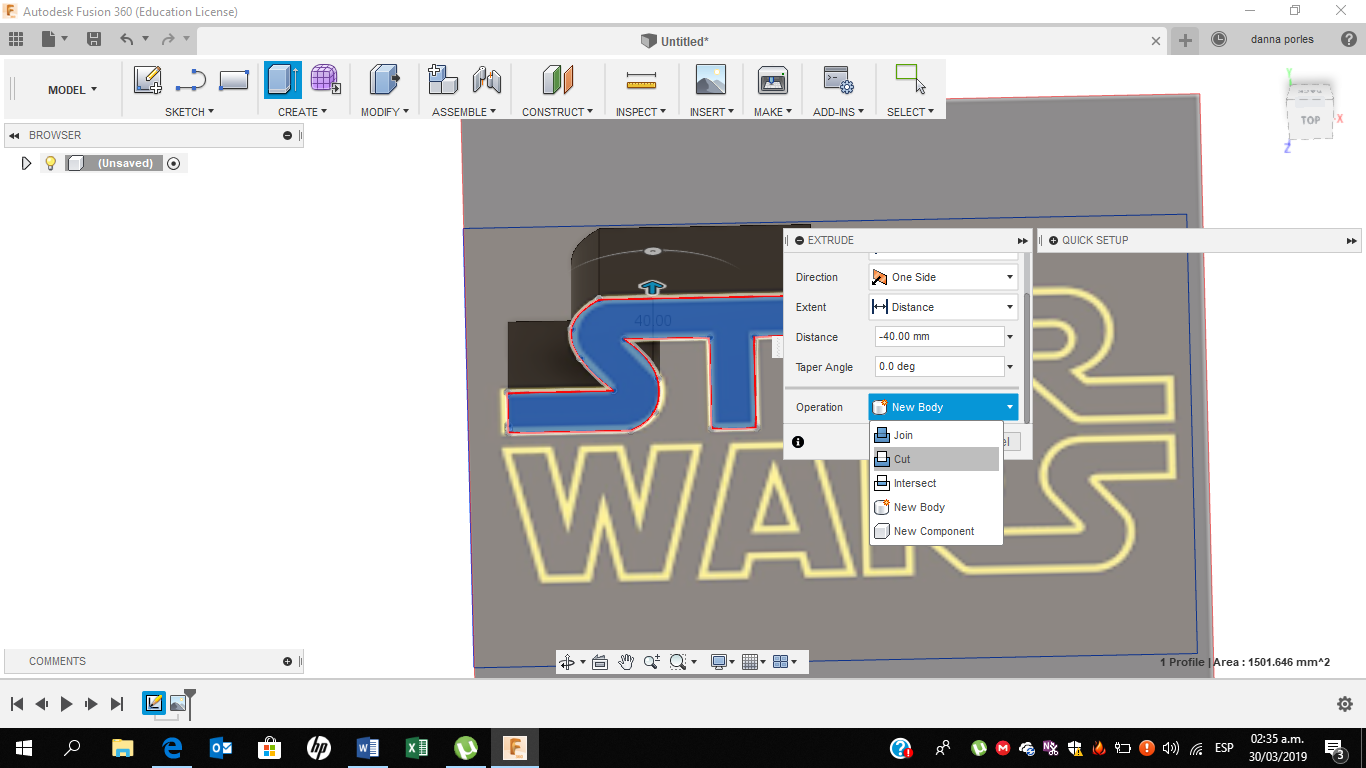
Task: Open timeline settings gear
Action: click(x=1345, y=704)
